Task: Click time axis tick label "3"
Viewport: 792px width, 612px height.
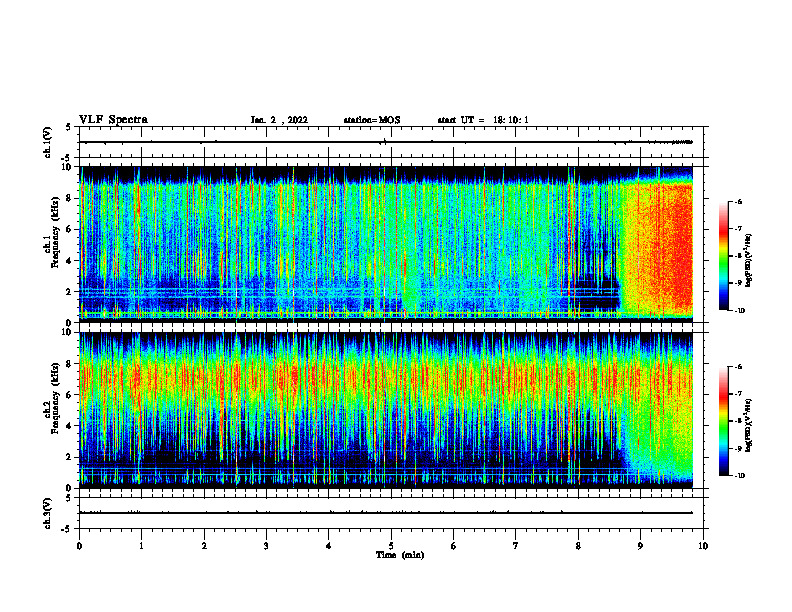Action: 266,546
